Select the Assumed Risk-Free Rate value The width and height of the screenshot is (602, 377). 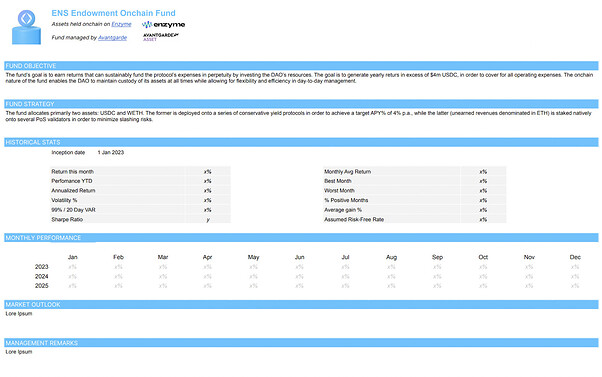pyautogui.click(x=483, y=220)
